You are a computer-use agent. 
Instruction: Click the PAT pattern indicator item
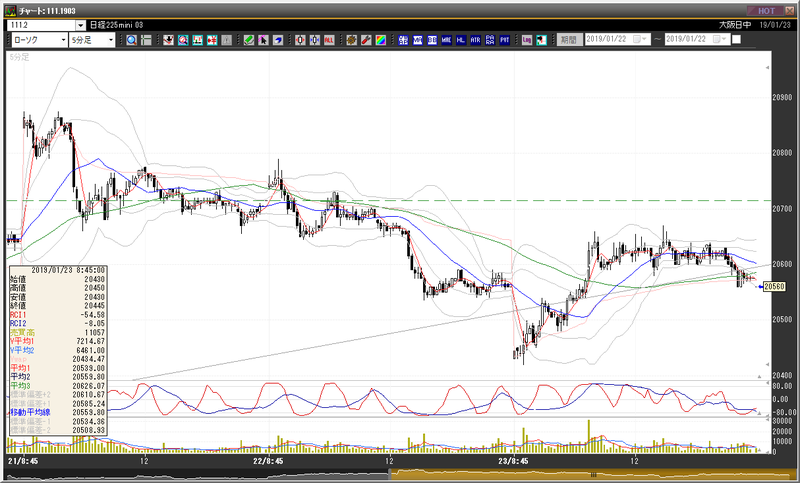[x=505, y=40]
